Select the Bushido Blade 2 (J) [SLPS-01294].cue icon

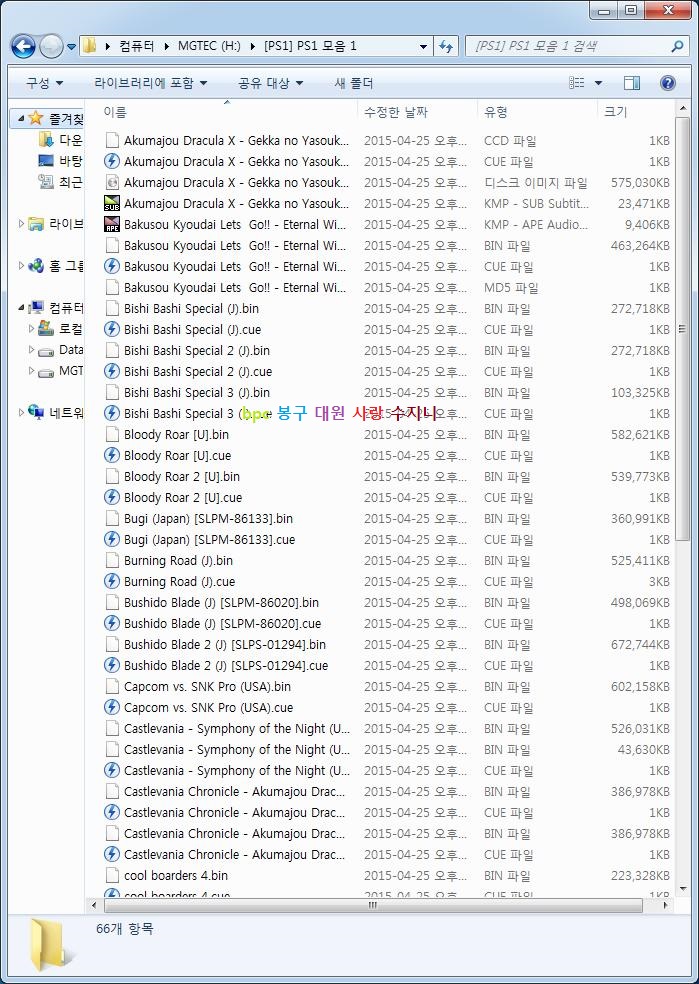tap(112, 665)
